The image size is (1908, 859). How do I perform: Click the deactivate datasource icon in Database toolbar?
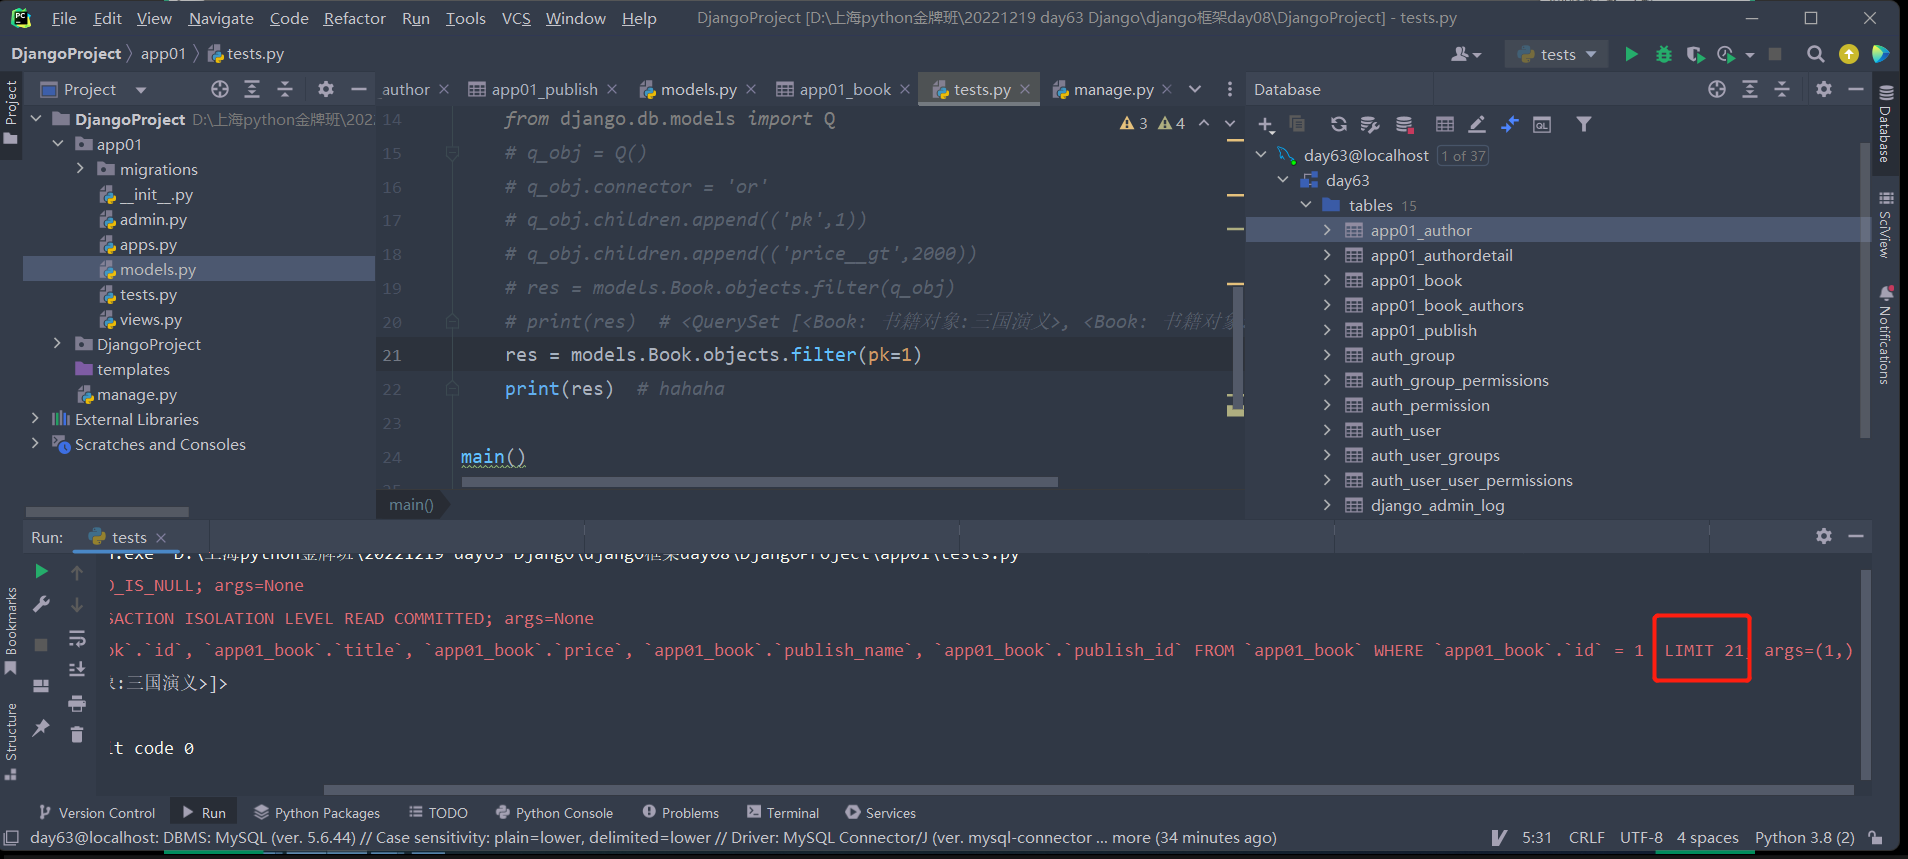point(1405,125)
